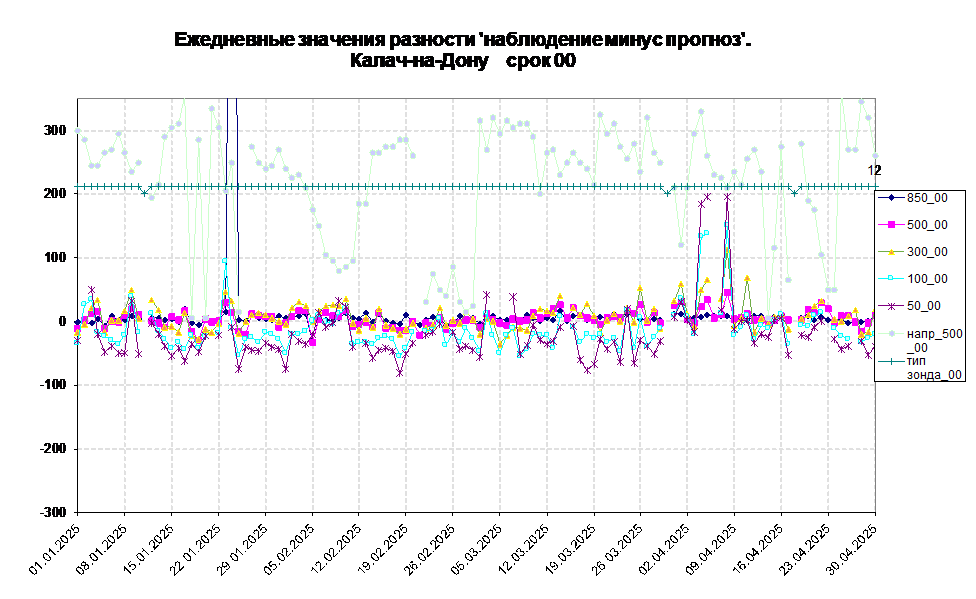Image resolution: width=976 pixels, height=599 pixels.
Task: Click x-axis date 26.03.2025
Action: pyautogui.click(x=618, y=548)
